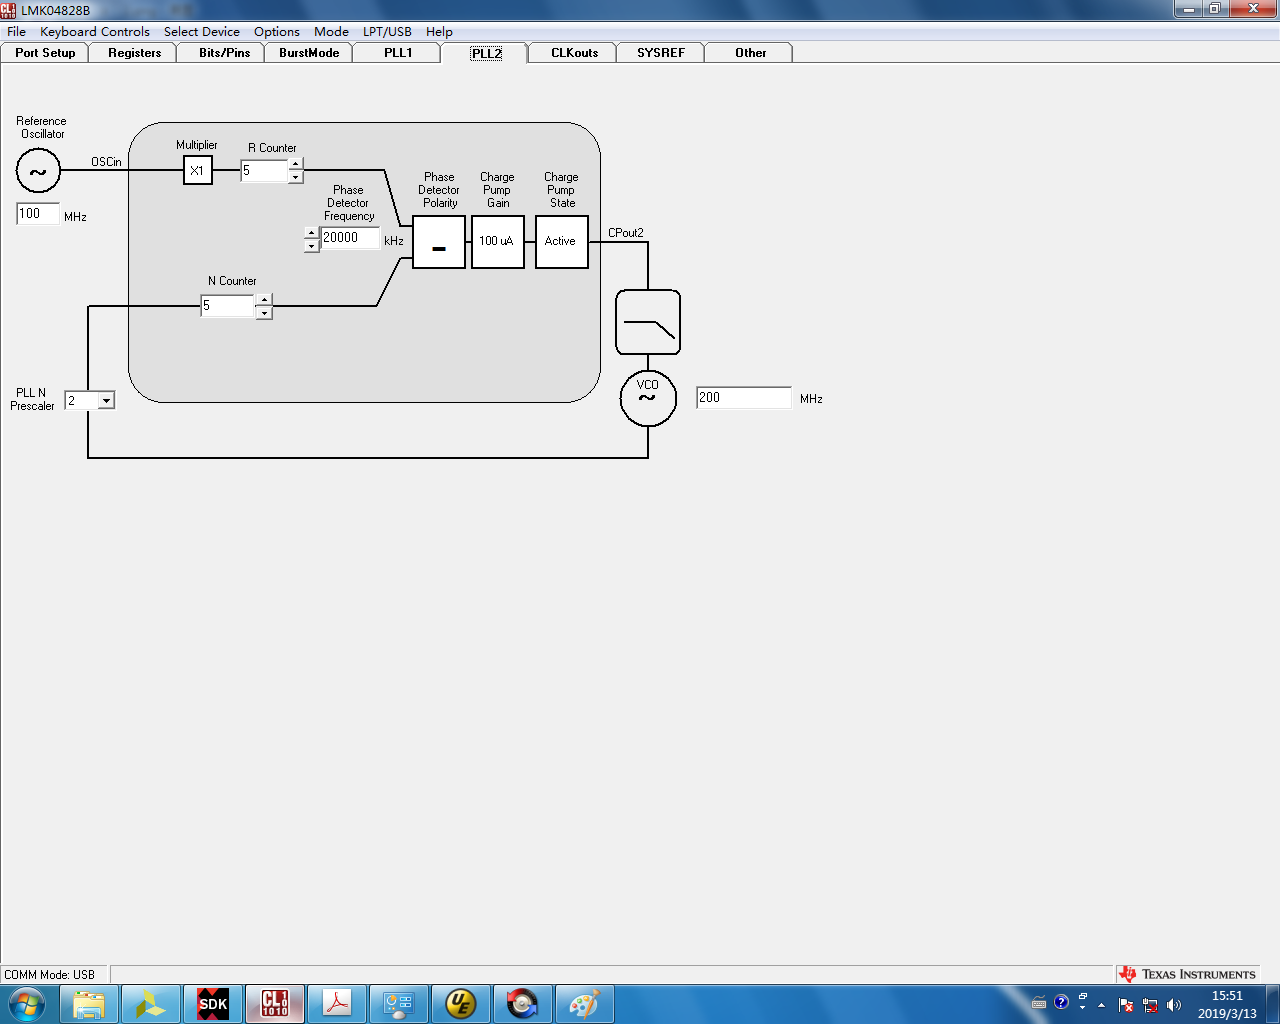Screen dimensions: 1280x1024
Task: Click the loop filter block icon
Action: tap(648, 322)
